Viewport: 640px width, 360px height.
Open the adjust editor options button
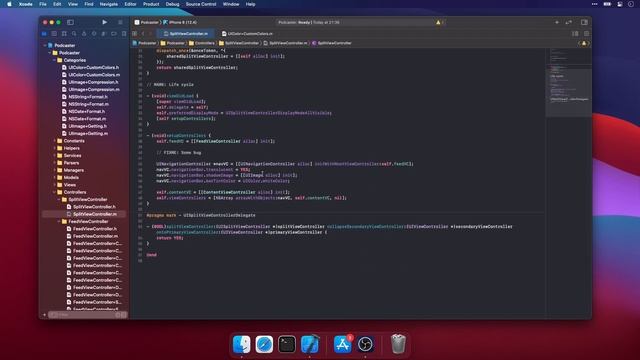575,33
